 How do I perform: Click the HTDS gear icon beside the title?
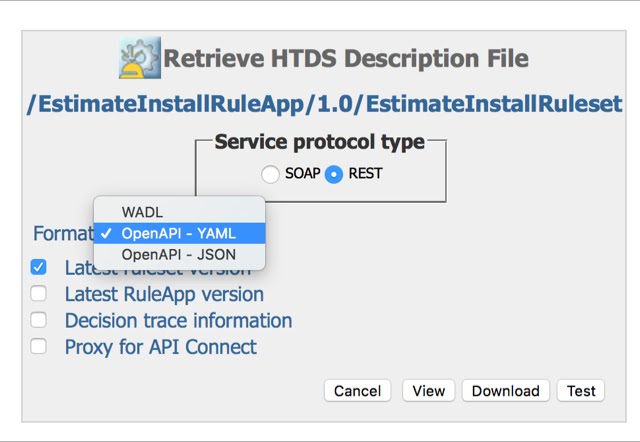139,58
